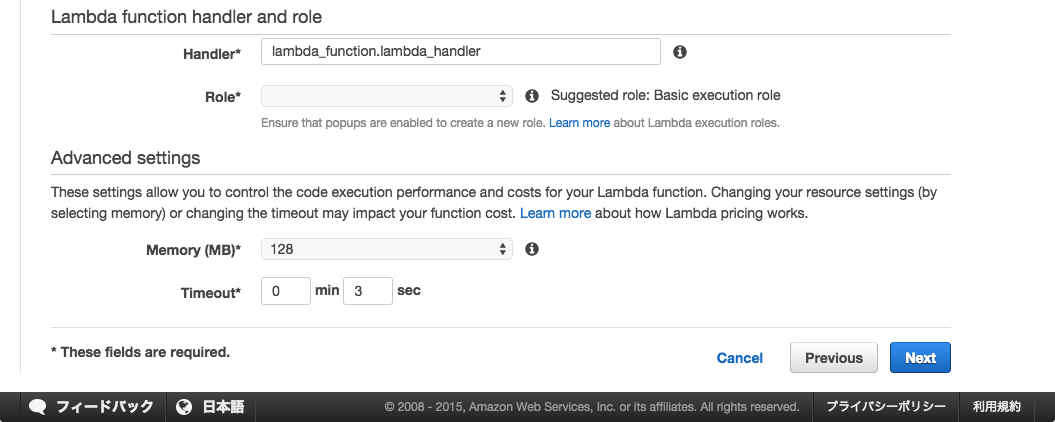Select the 日本語 language option

[223, 407]
